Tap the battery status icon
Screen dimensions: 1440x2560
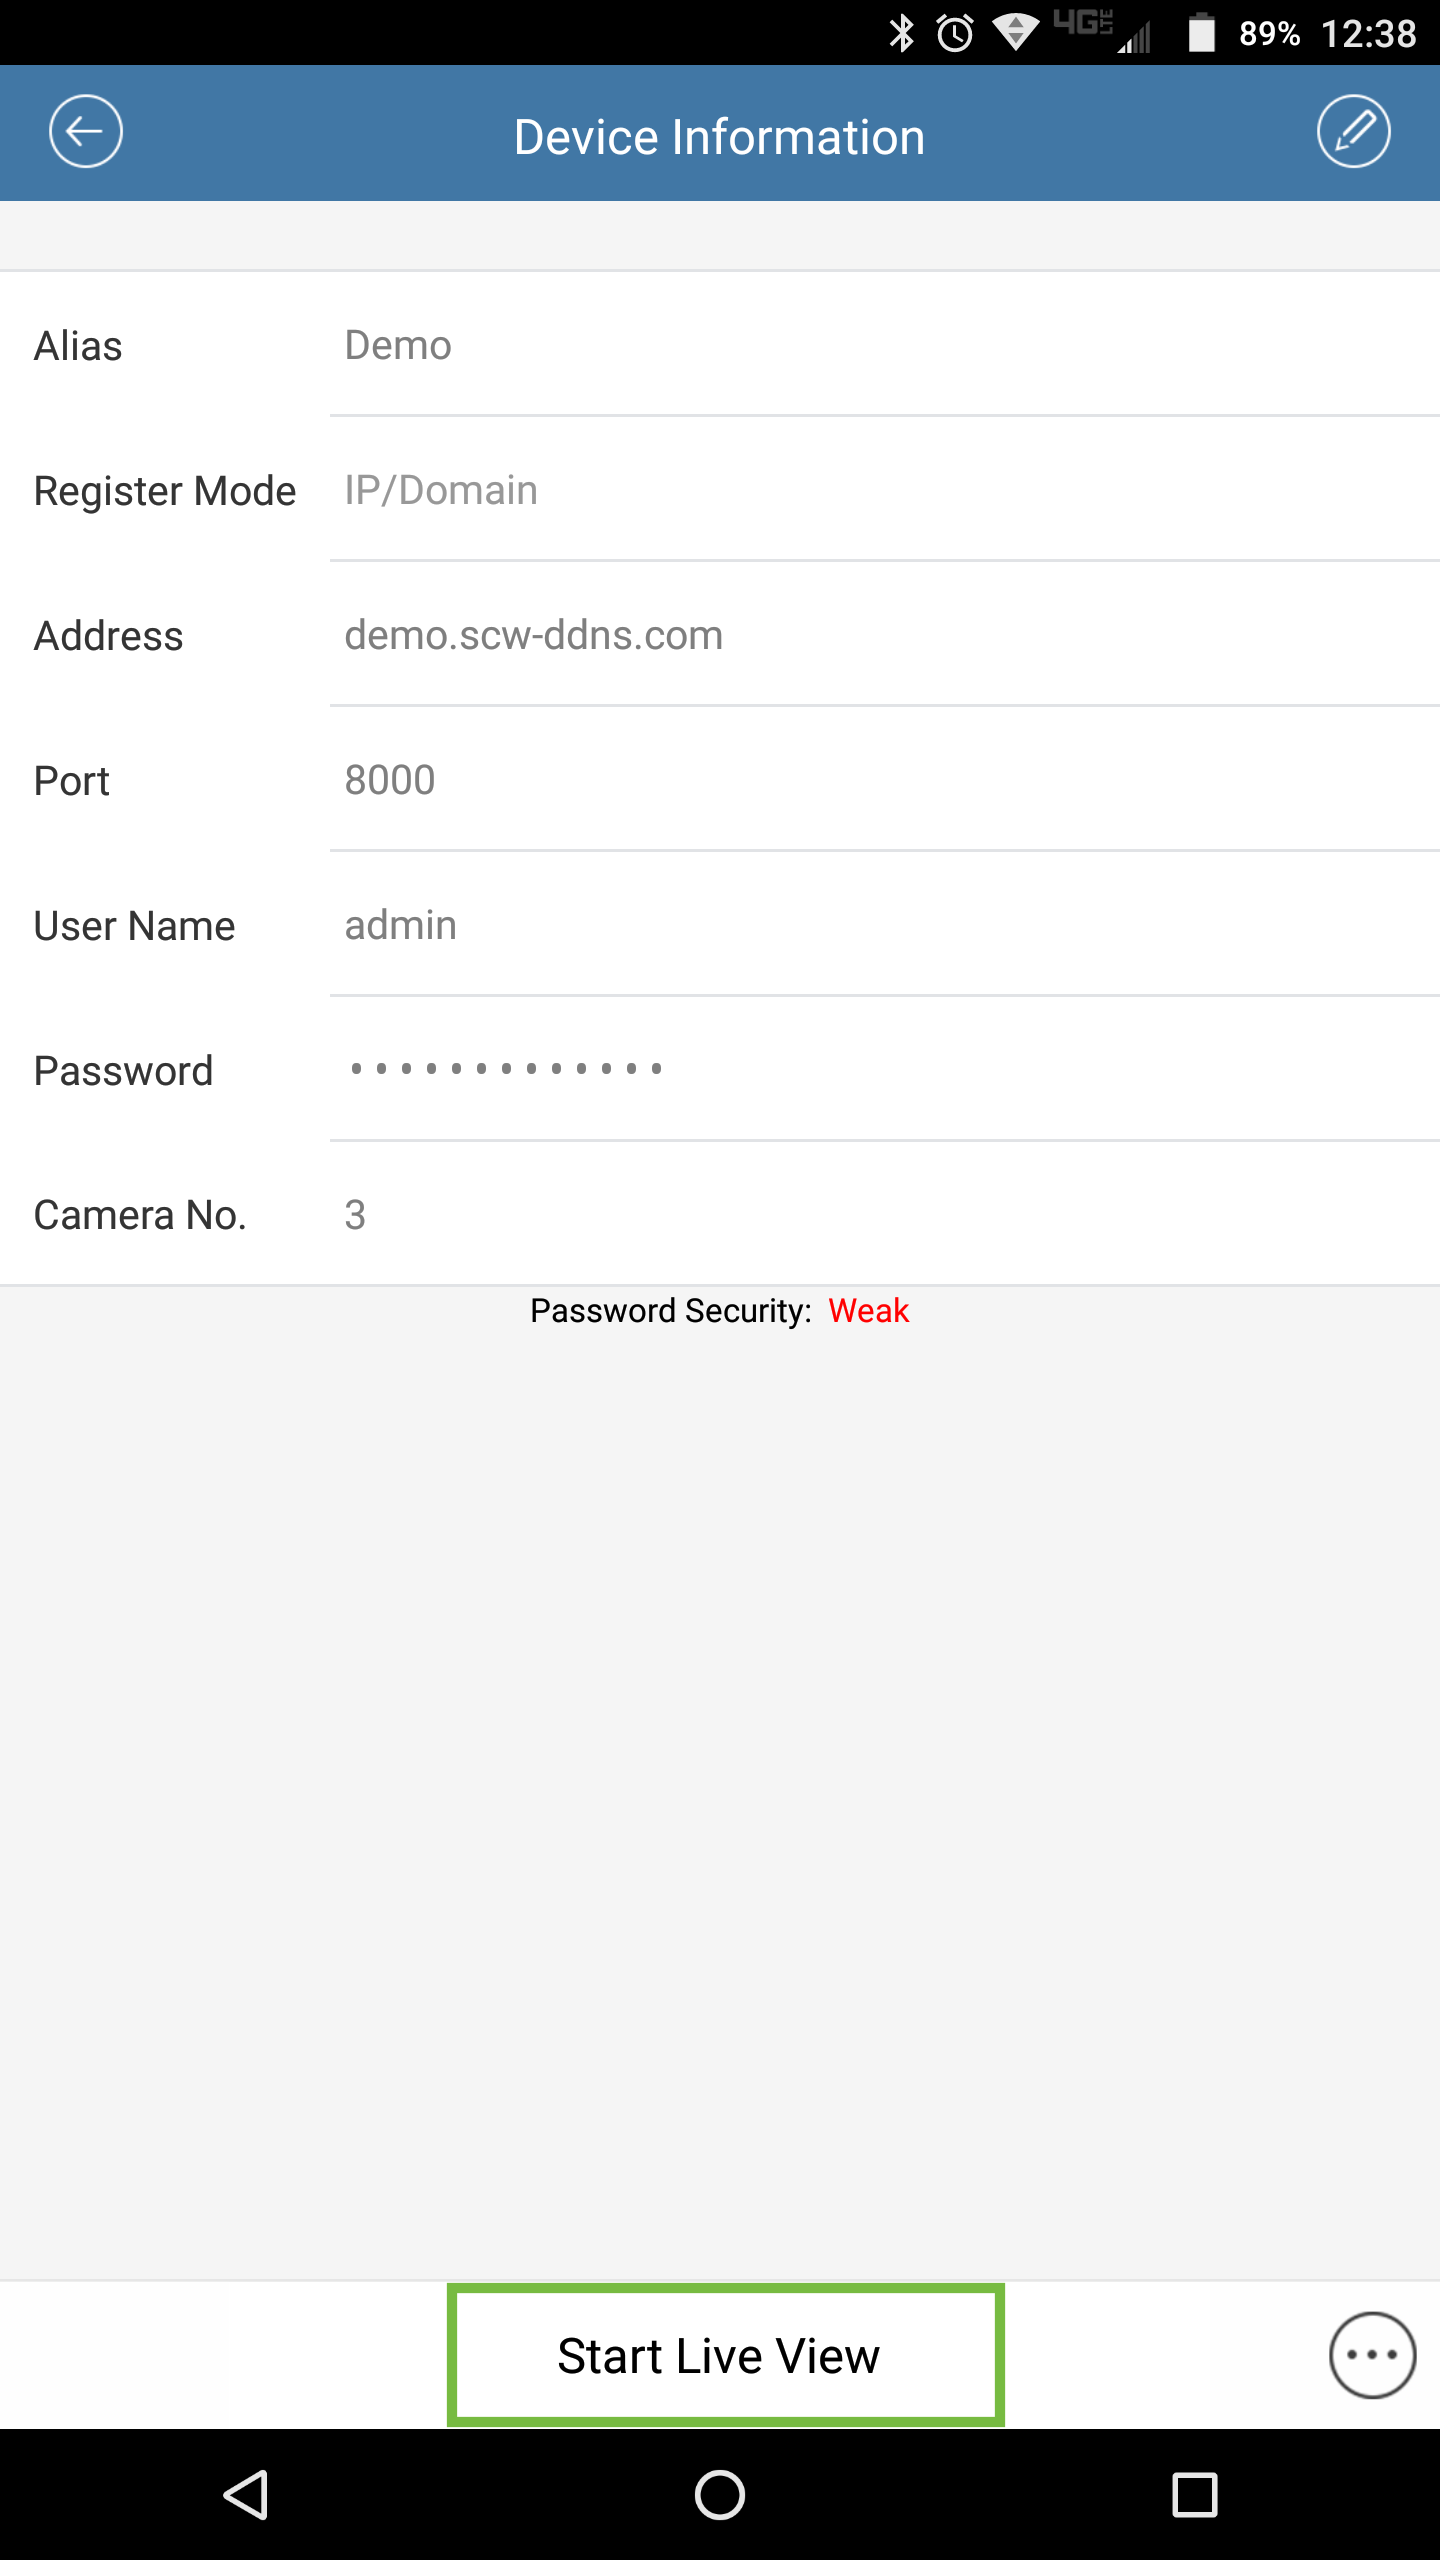[x=1201, y=33]
